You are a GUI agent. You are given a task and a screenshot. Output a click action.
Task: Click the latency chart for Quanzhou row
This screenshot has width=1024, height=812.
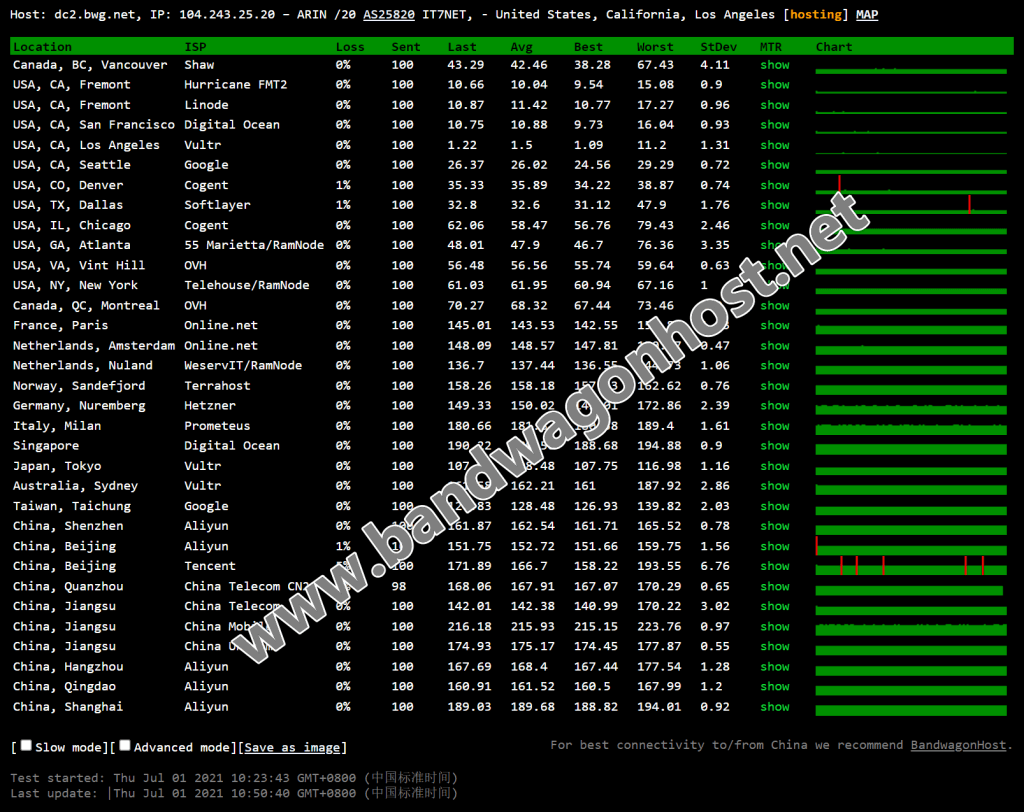[x=909, y=589]
